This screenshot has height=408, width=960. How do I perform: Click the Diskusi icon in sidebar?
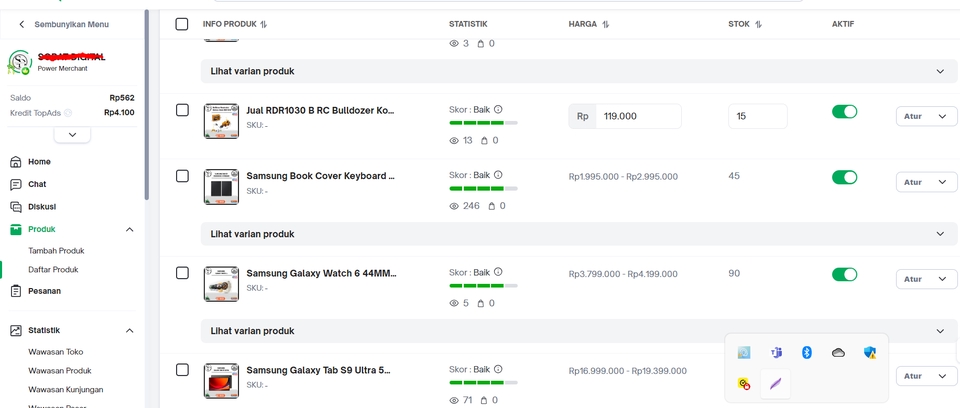click(16, 207)
